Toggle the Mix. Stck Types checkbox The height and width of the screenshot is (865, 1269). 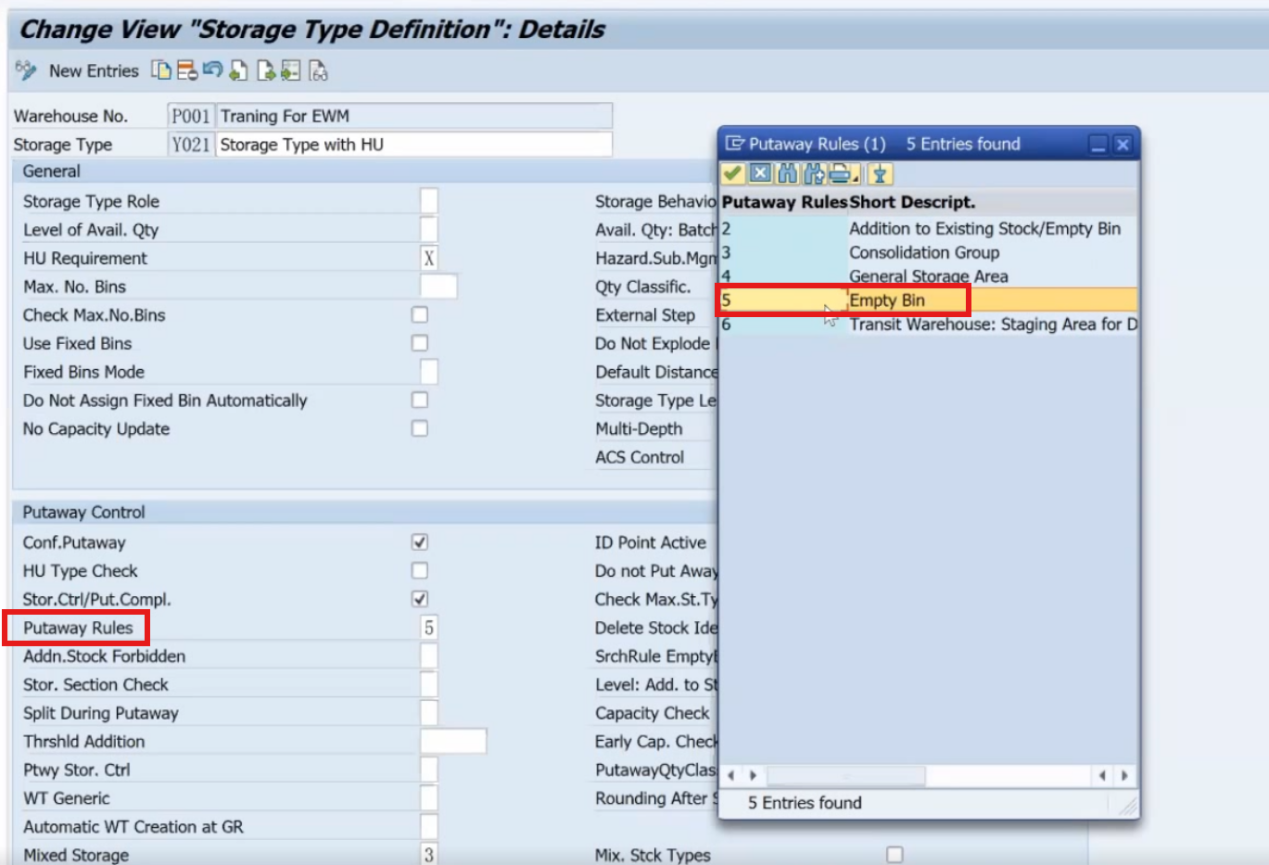[894, 854]
